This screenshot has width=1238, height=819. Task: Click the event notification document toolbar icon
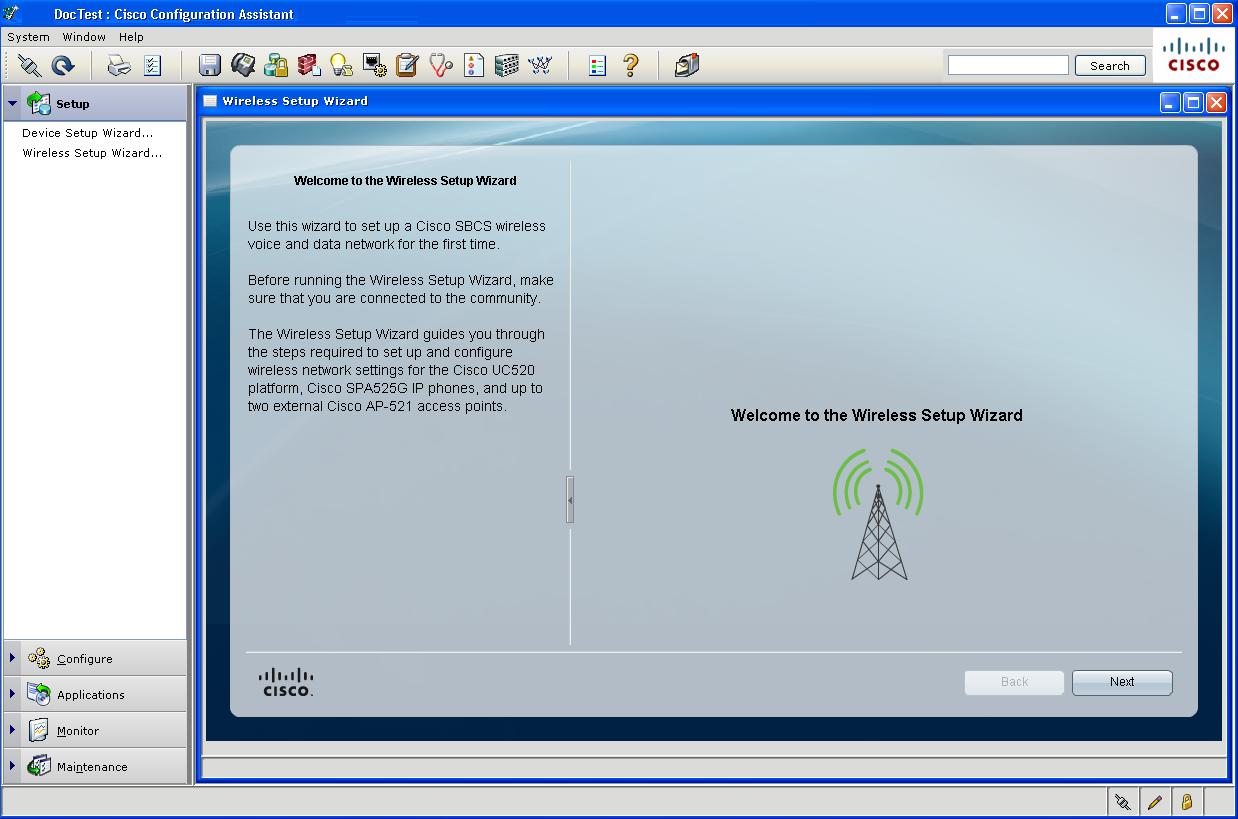[474, 66]
